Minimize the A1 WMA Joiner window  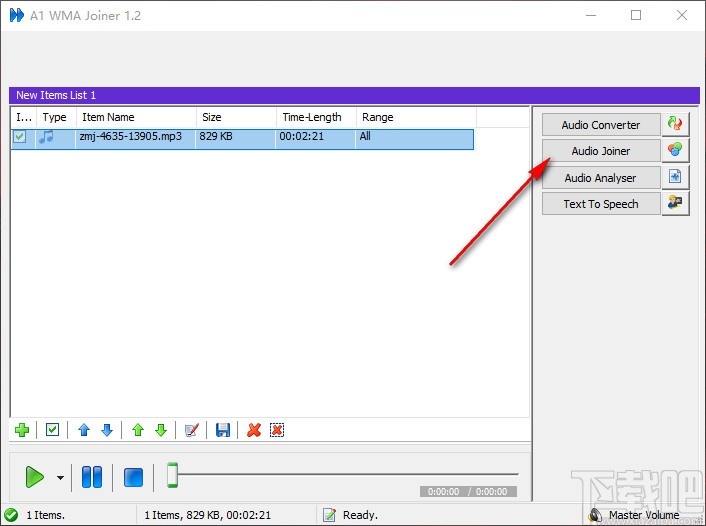pos(591,15)
